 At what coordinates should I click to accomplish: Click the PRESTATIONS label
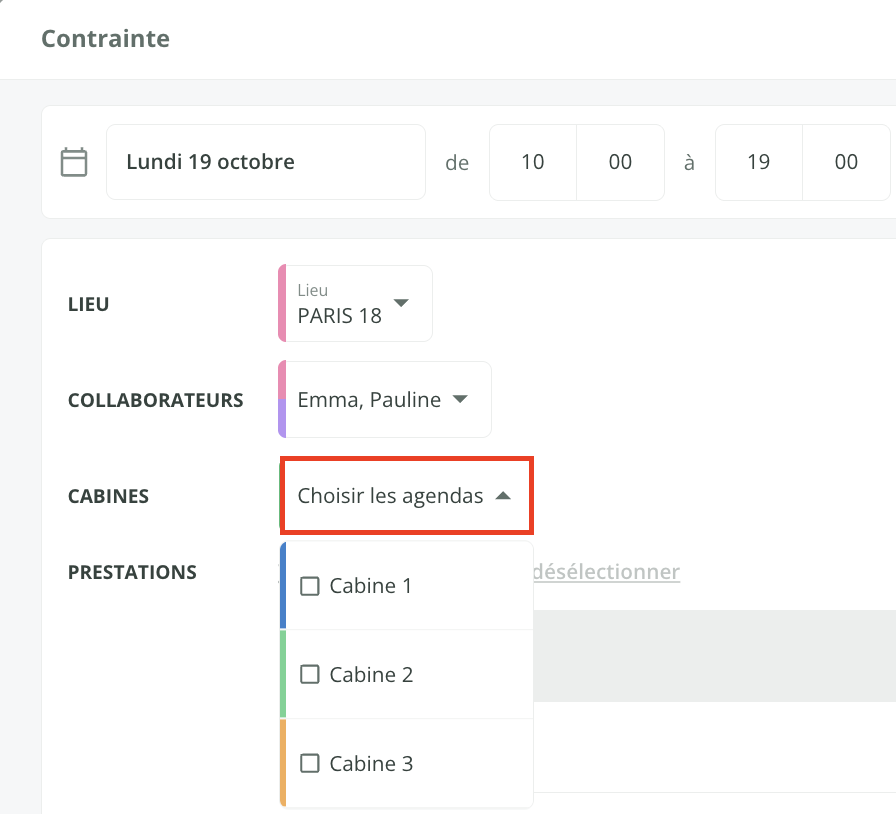tap(132, 572)
